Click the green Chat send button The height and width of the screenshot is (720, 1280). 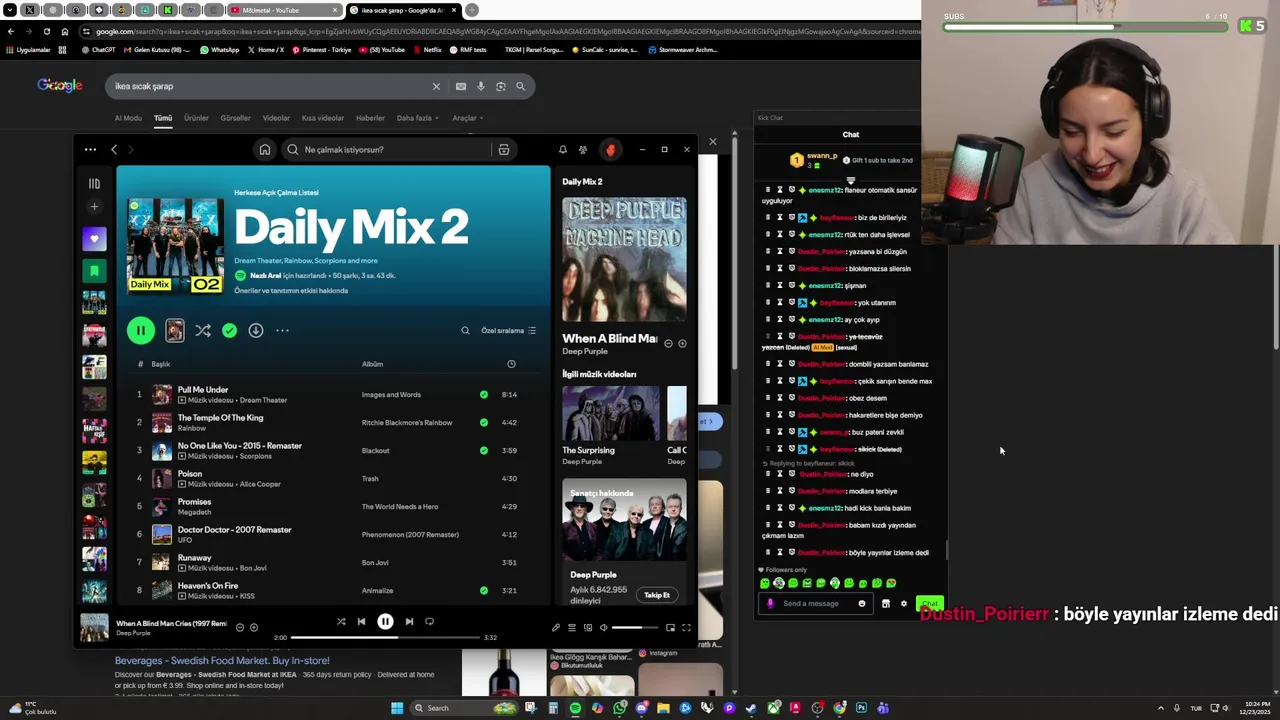point(929,604)
